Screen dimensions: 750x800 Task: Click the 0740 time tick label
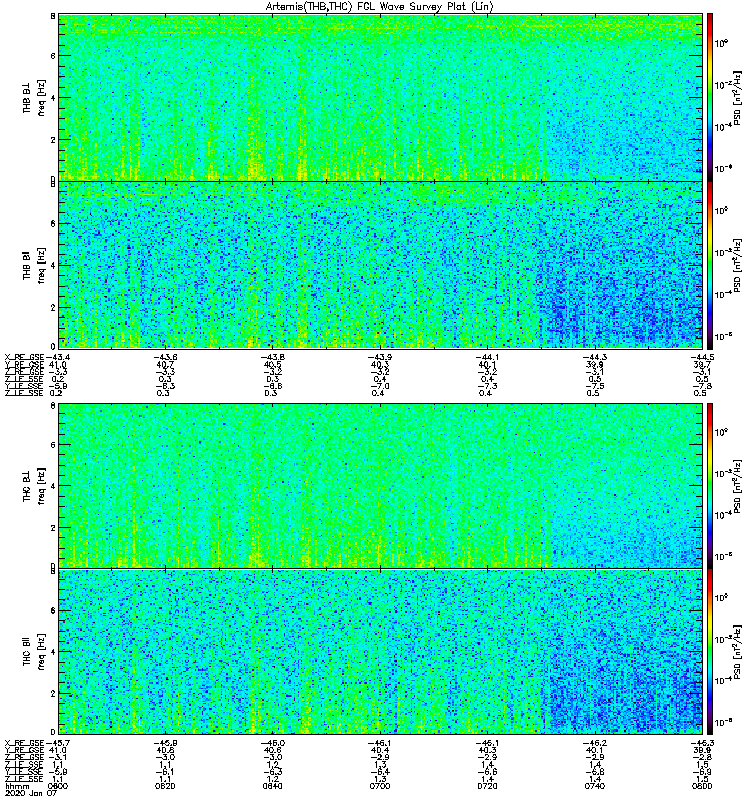click(594, 786)
